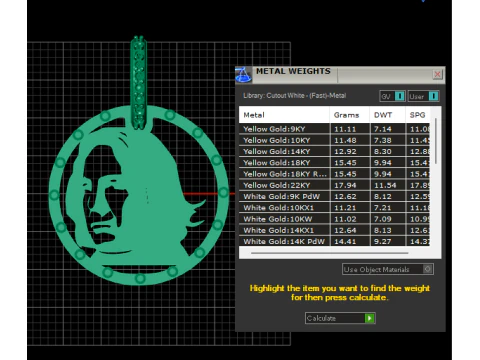Select the White Gold:10KW row
Viewport: 480px width, 360px height.
[334, 219]
